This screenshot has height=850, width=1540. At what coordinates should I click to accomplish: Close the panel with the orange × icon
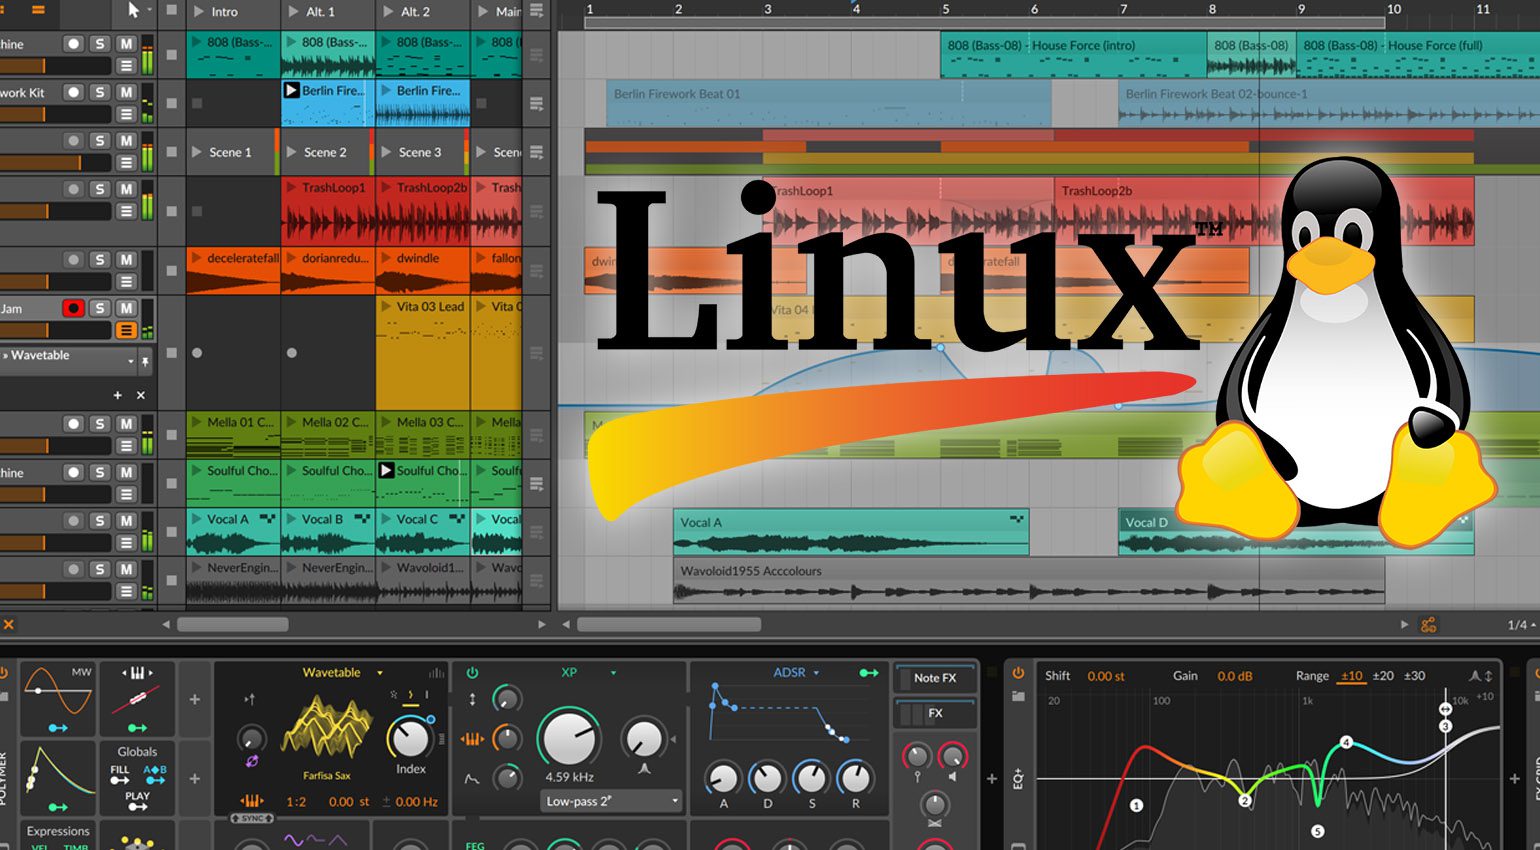(8, 624)
